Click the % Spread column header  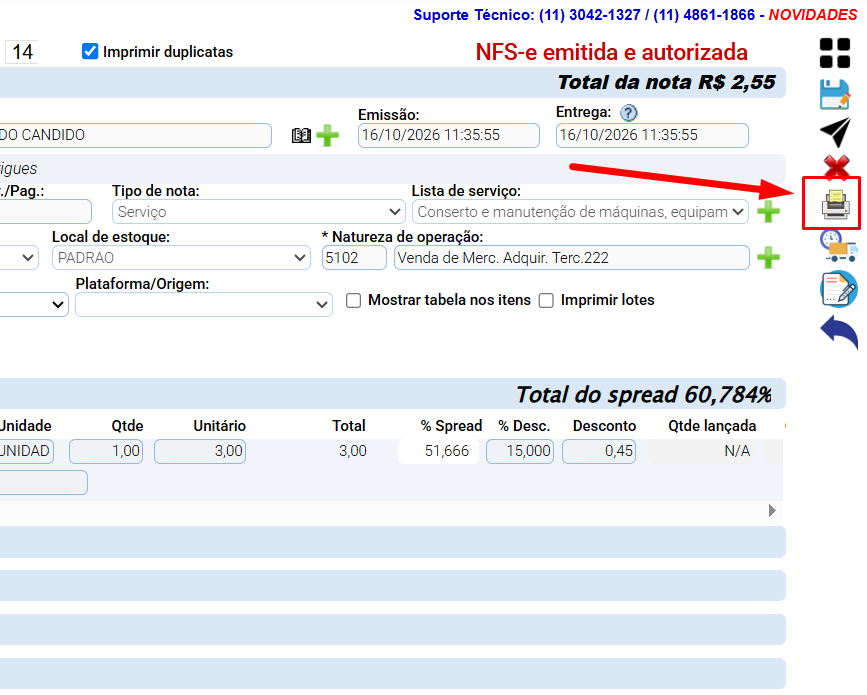pyautogui.click(x=451, y=426)
